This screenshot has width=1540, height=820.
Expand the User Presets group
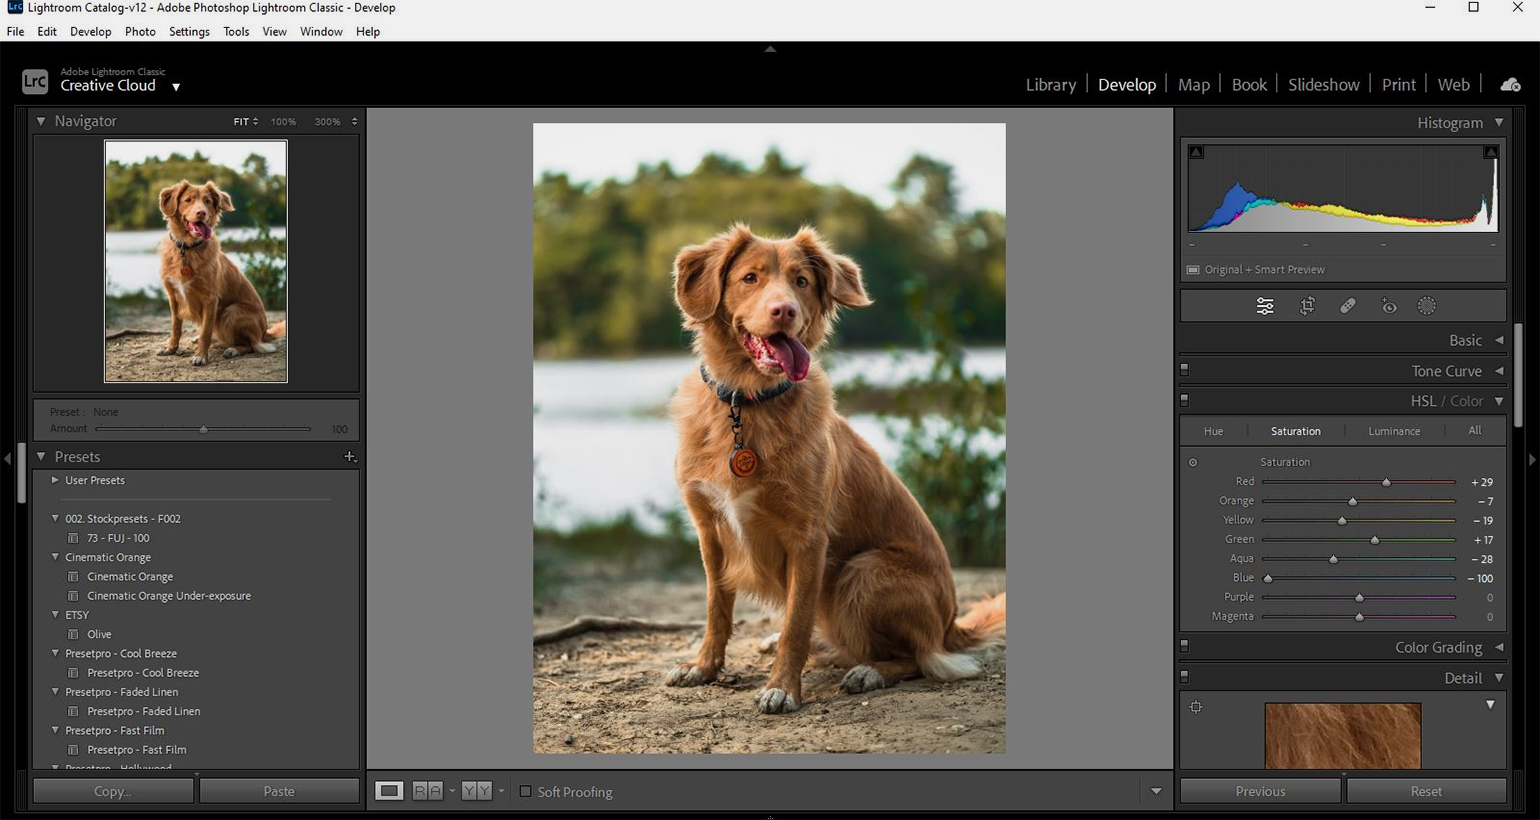point(56,480)
